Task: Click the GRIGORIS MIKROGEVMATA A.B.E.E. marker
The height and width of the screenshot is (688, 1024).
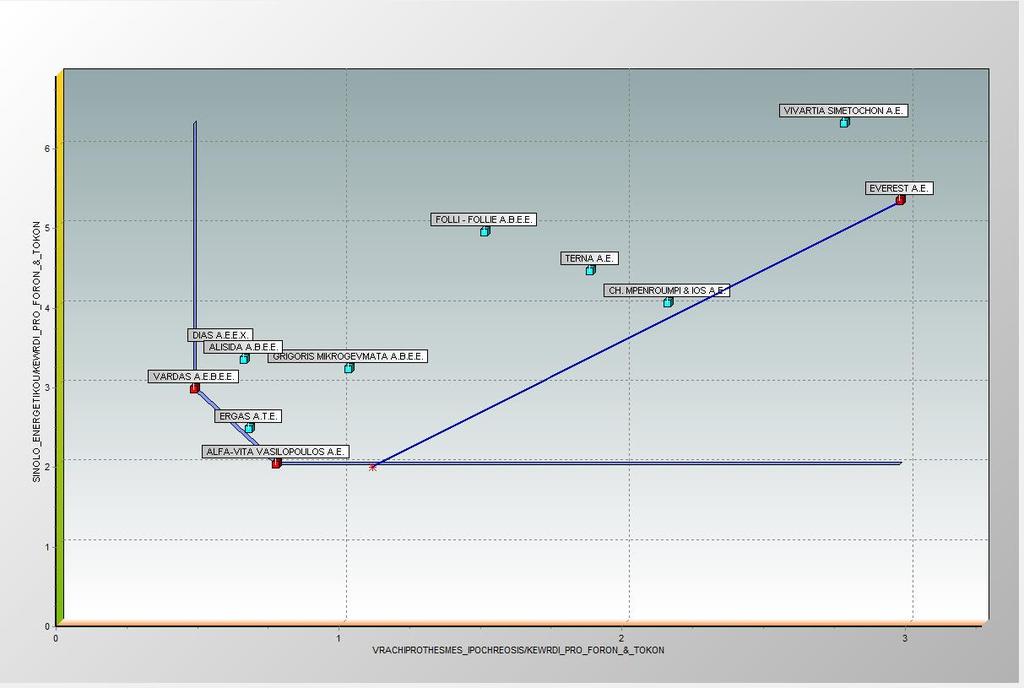Action: point(349,367)
